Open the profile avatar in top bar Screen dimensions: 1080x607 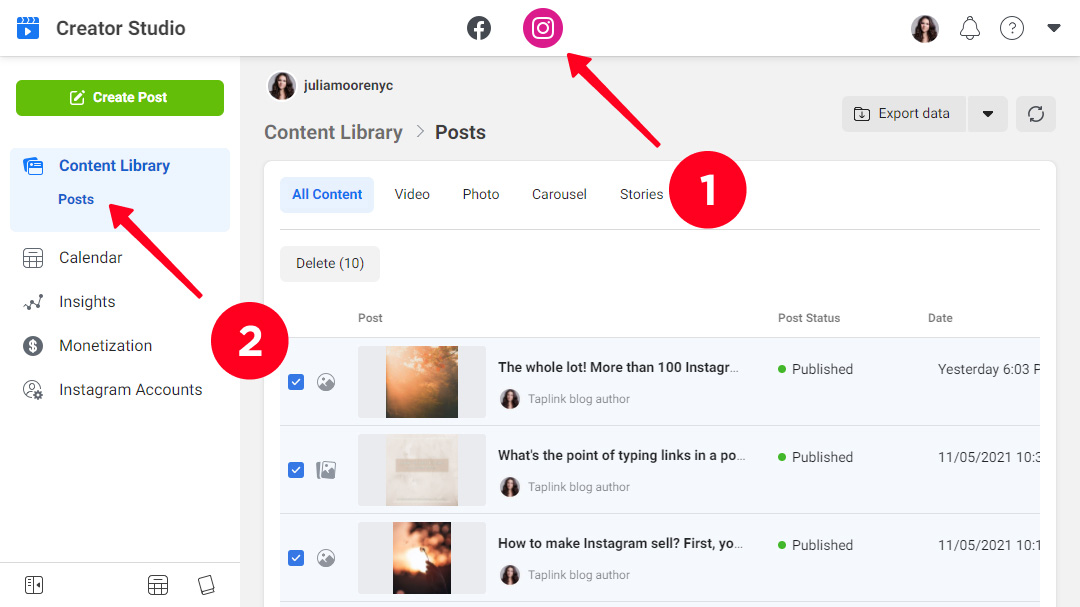tap(924, 28)
